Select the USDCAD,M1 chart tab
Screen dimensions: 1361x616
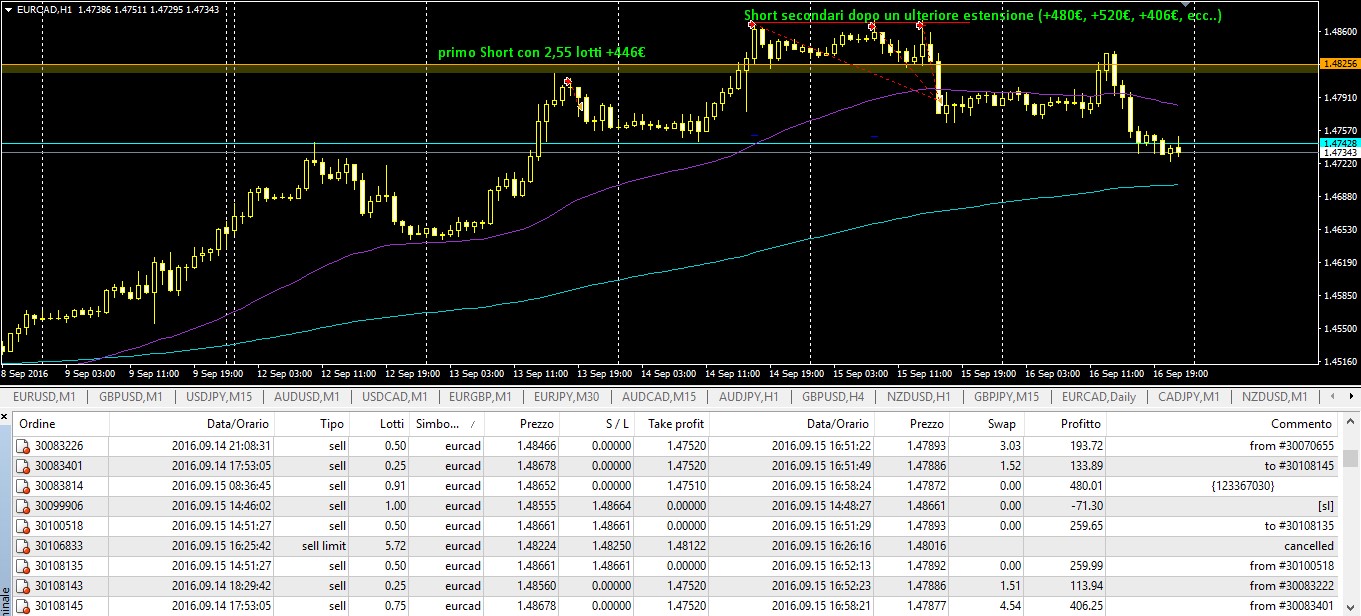pos(395,397)
